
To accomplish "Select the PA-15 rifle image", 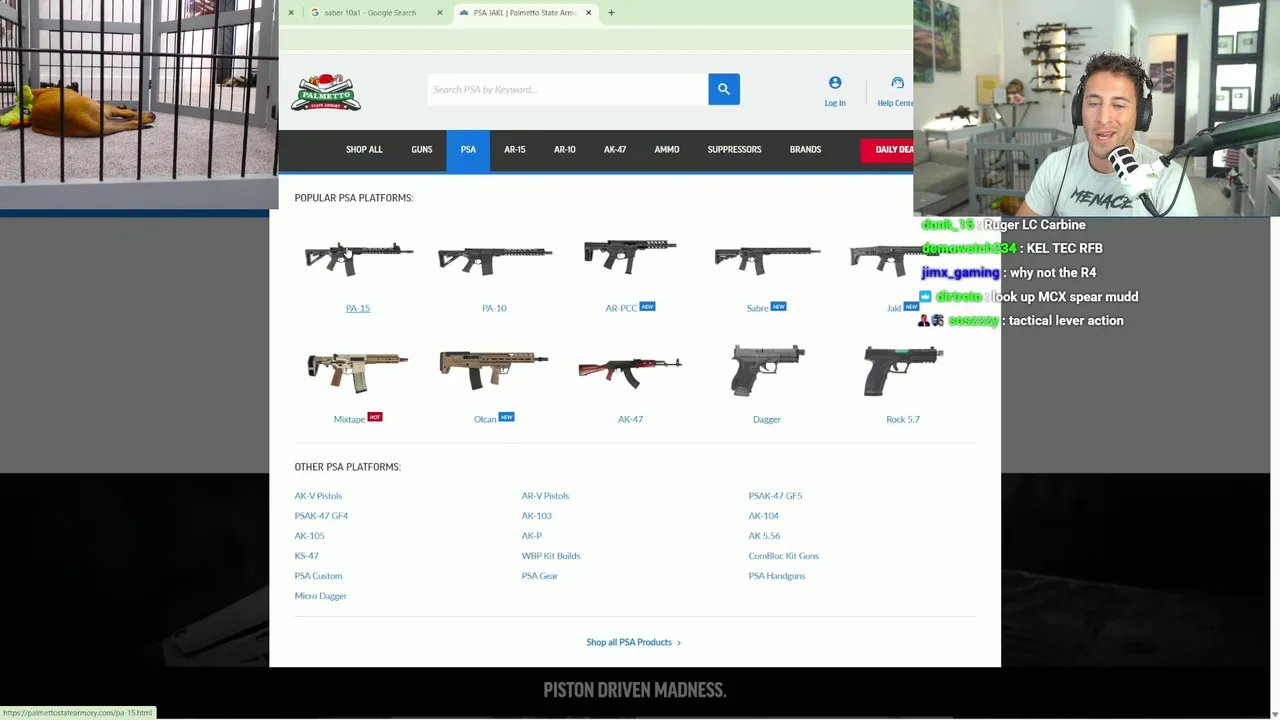I will [358, 258].
